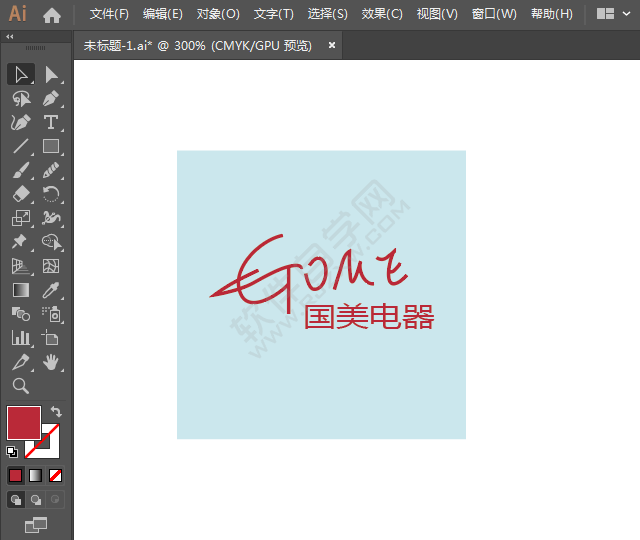Open the 编辑(E) menu

click(163, 14)
